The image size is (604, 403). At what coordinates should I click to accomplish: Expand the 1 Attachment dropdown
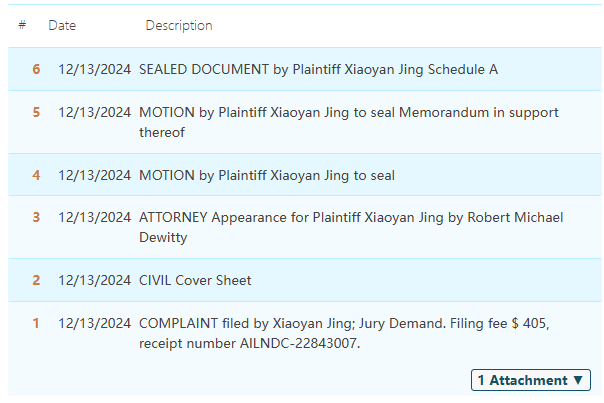pyautogui.click(x=530, y=380)
